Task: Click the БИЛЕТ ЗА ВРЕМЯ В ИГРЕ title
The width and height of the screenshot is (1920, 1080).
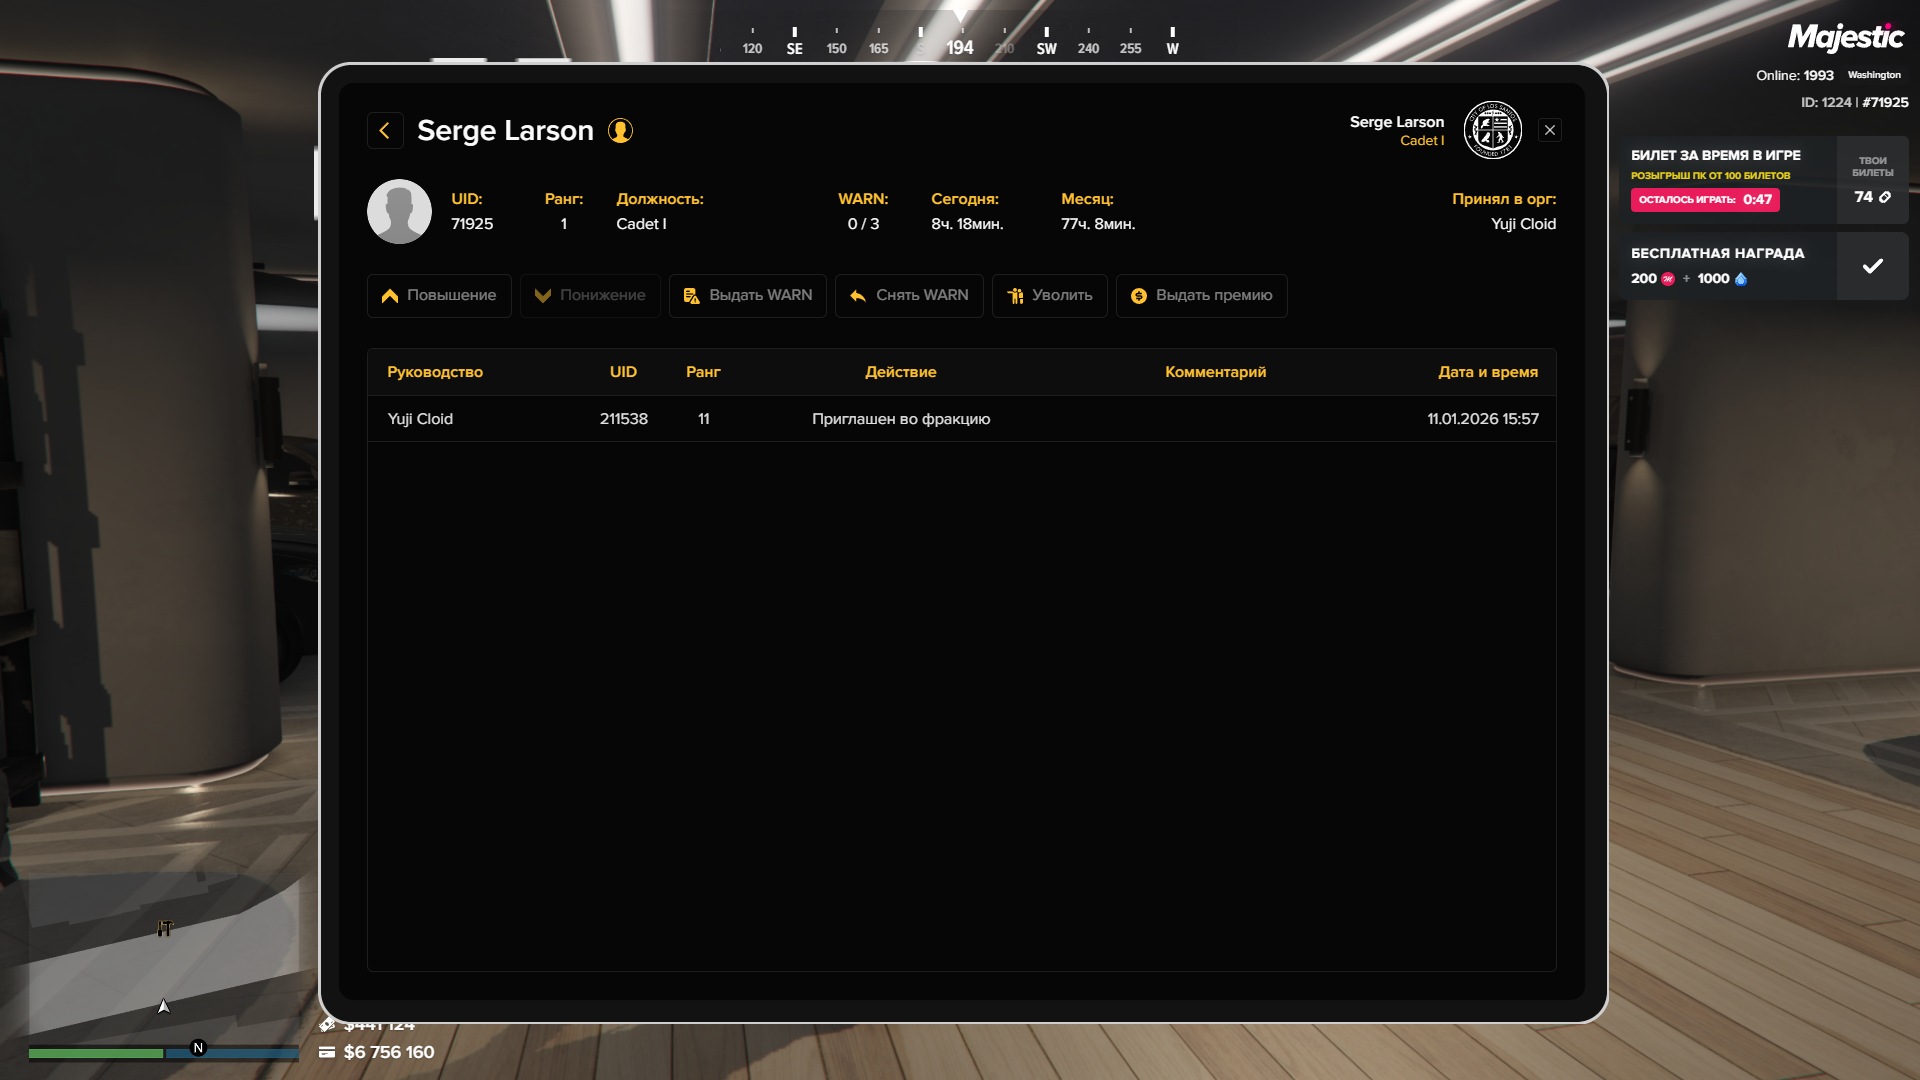Action: (x=1716, y=155)
